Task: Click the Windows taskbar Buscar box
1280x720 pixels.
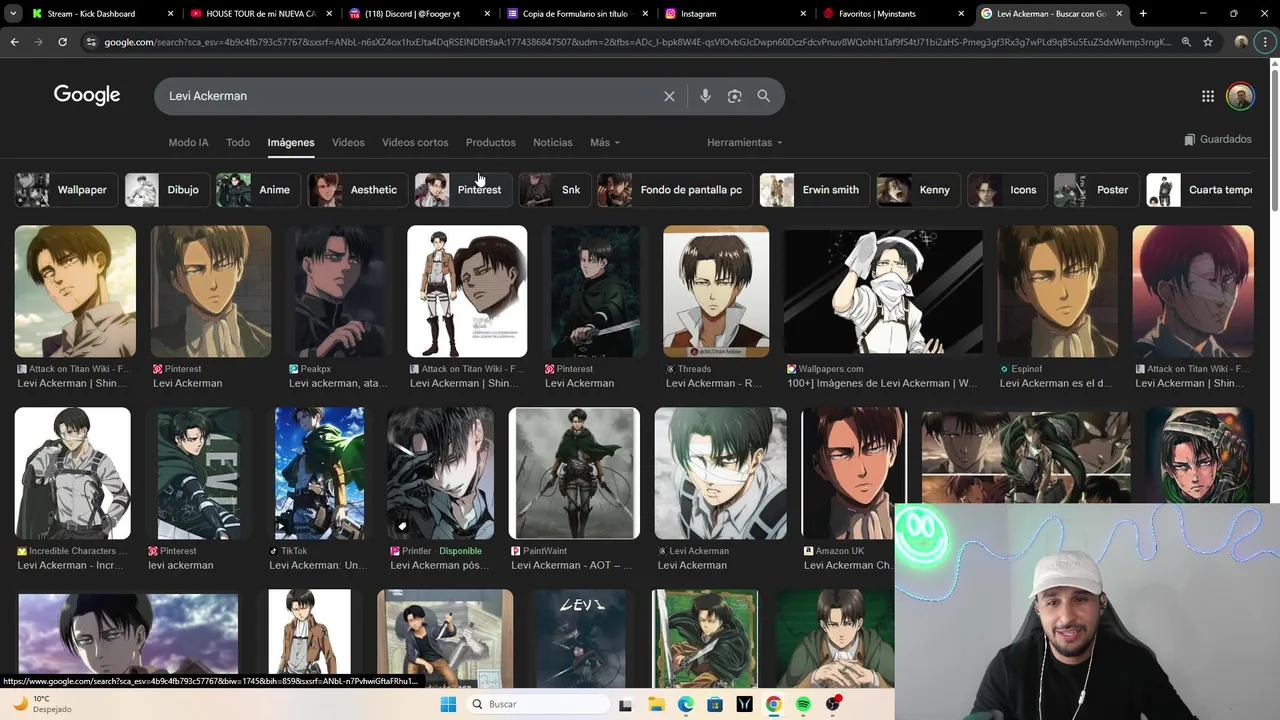Action: point(538,704)
